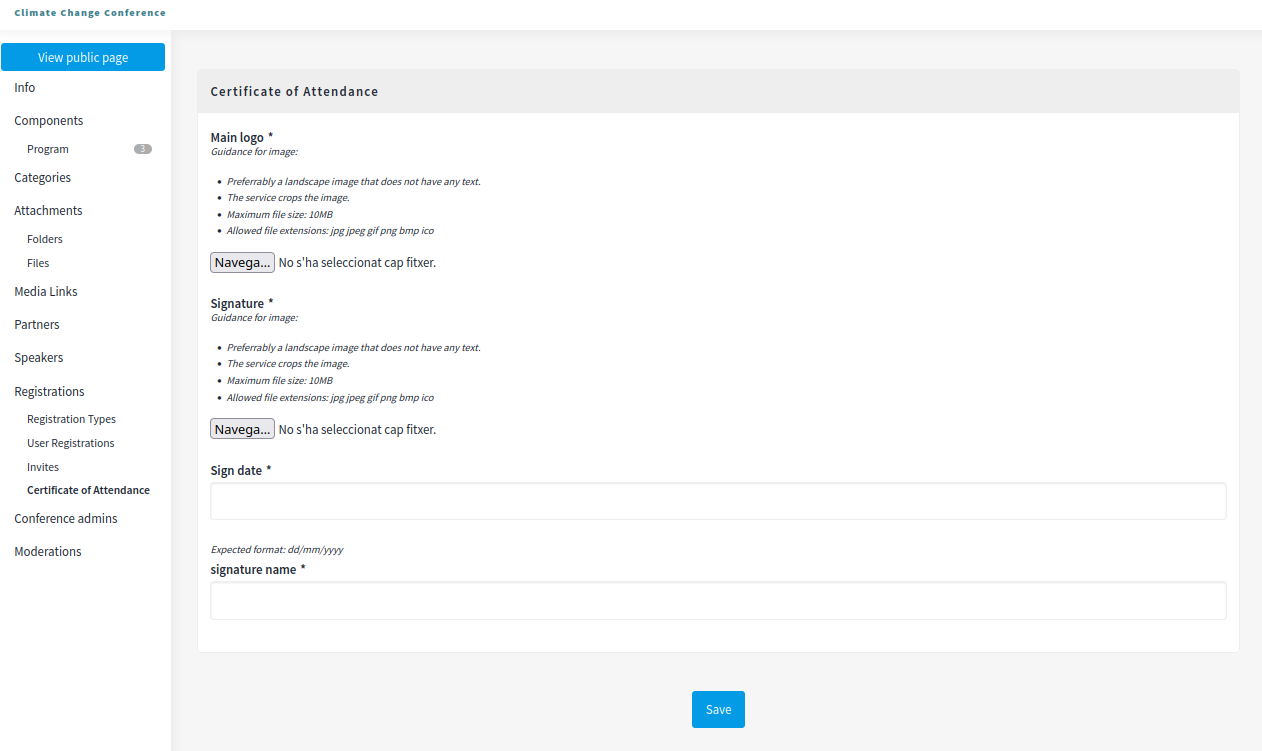Open Registrations in sidebar
Image resolution: width=1262 pixels, height=751 pixels.
coord(49,392)
